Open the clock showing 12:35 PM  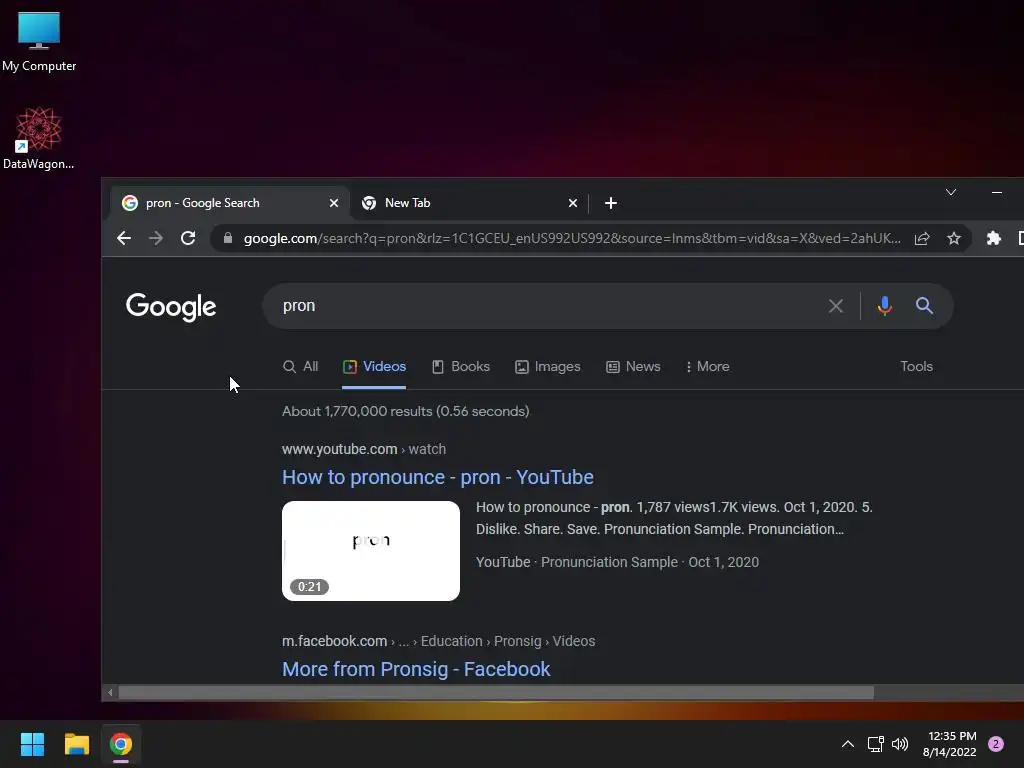(x=950, y=744)
